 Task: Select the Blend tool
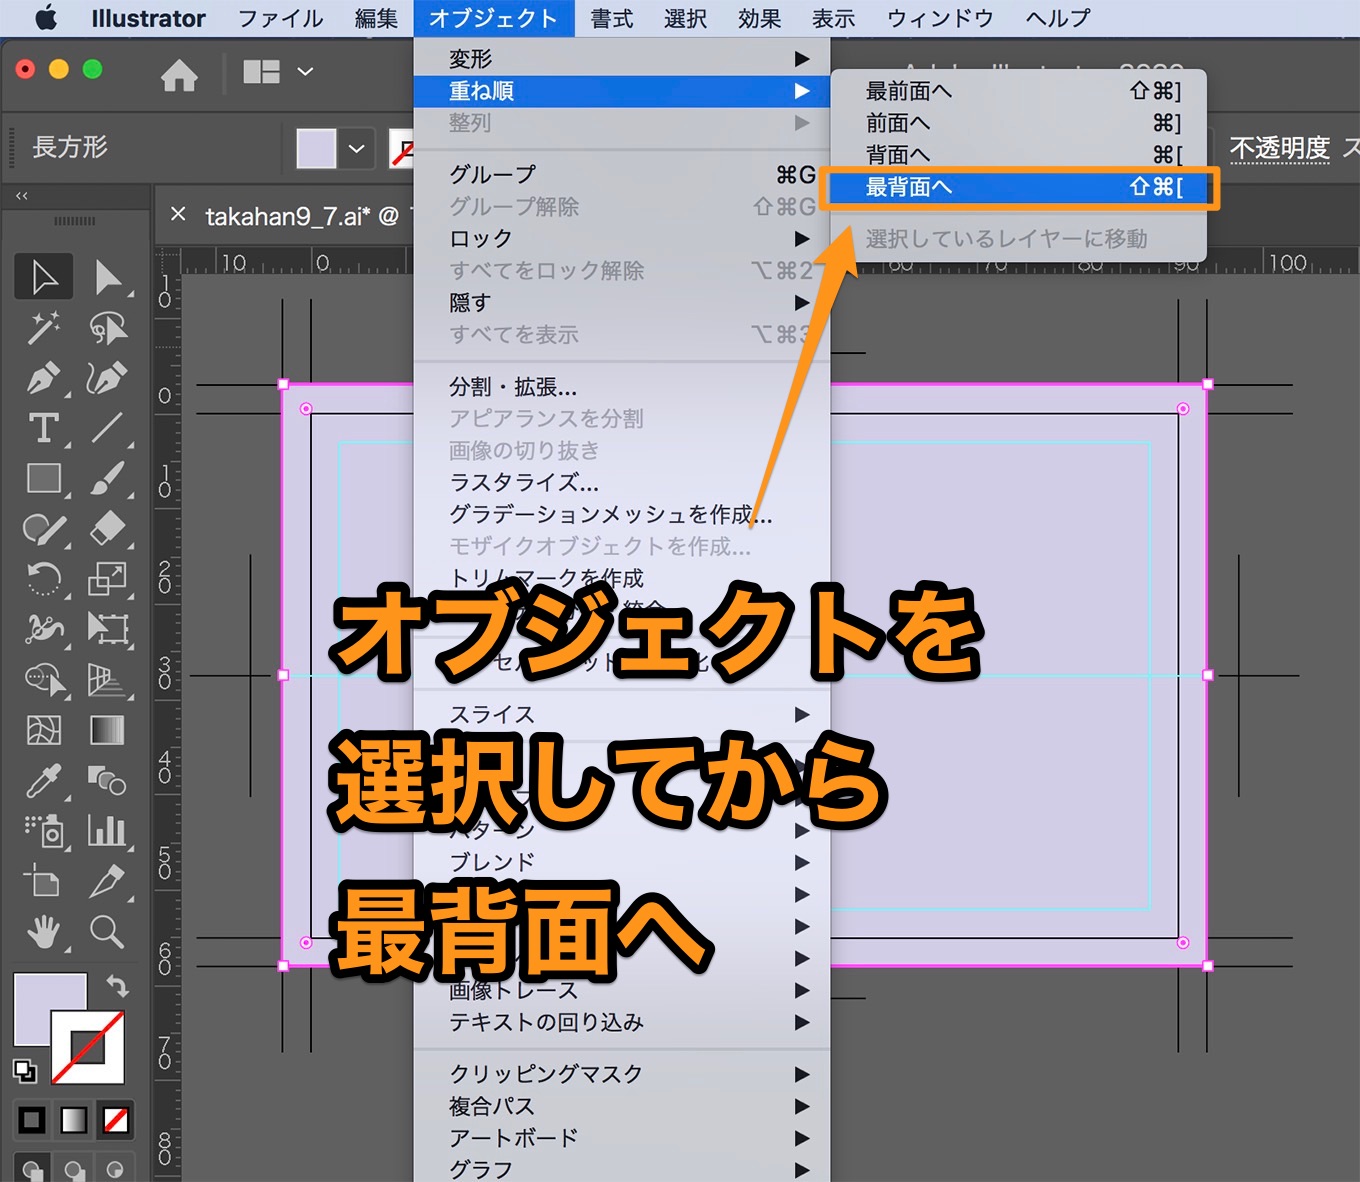pos(107,780)
